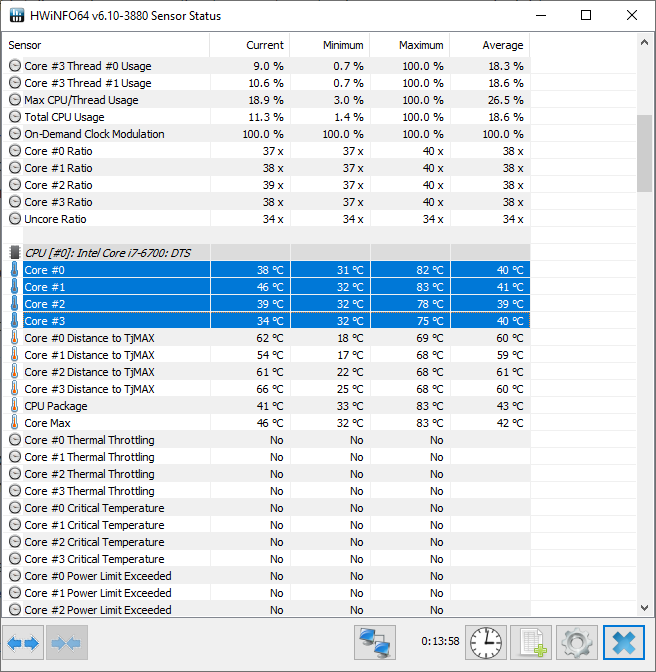
Task: Click clock icon beside Total CPU Usage
Action: [x=15, y=117]
